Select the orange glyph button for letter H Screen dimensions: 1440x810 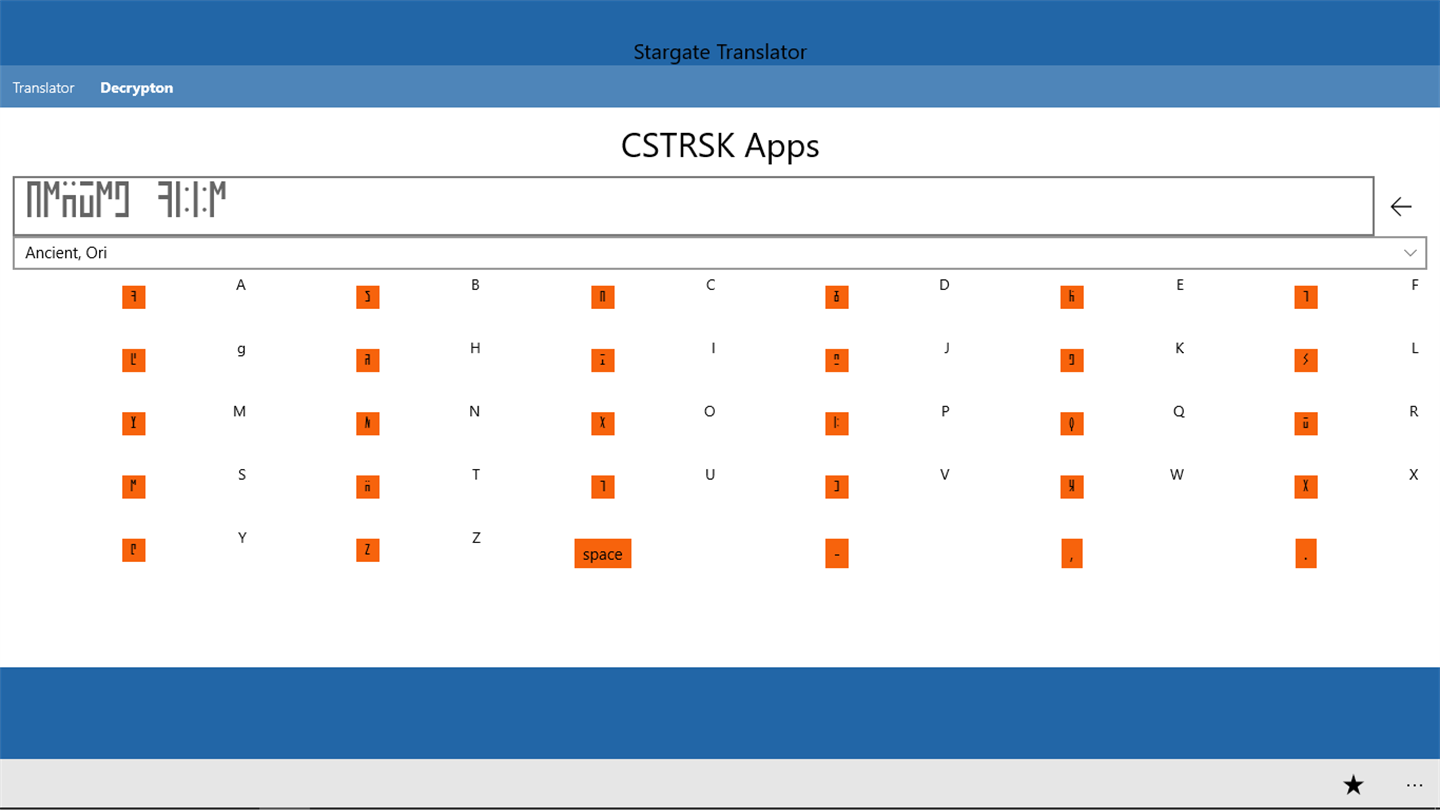tap(368, 360)
